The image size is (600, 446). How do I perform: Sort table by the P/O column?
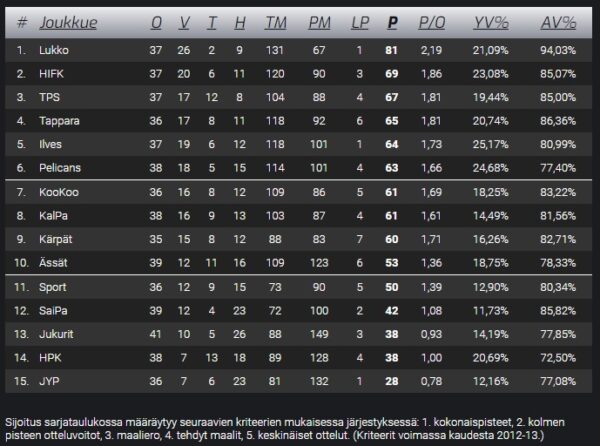(x=432, y=22)
